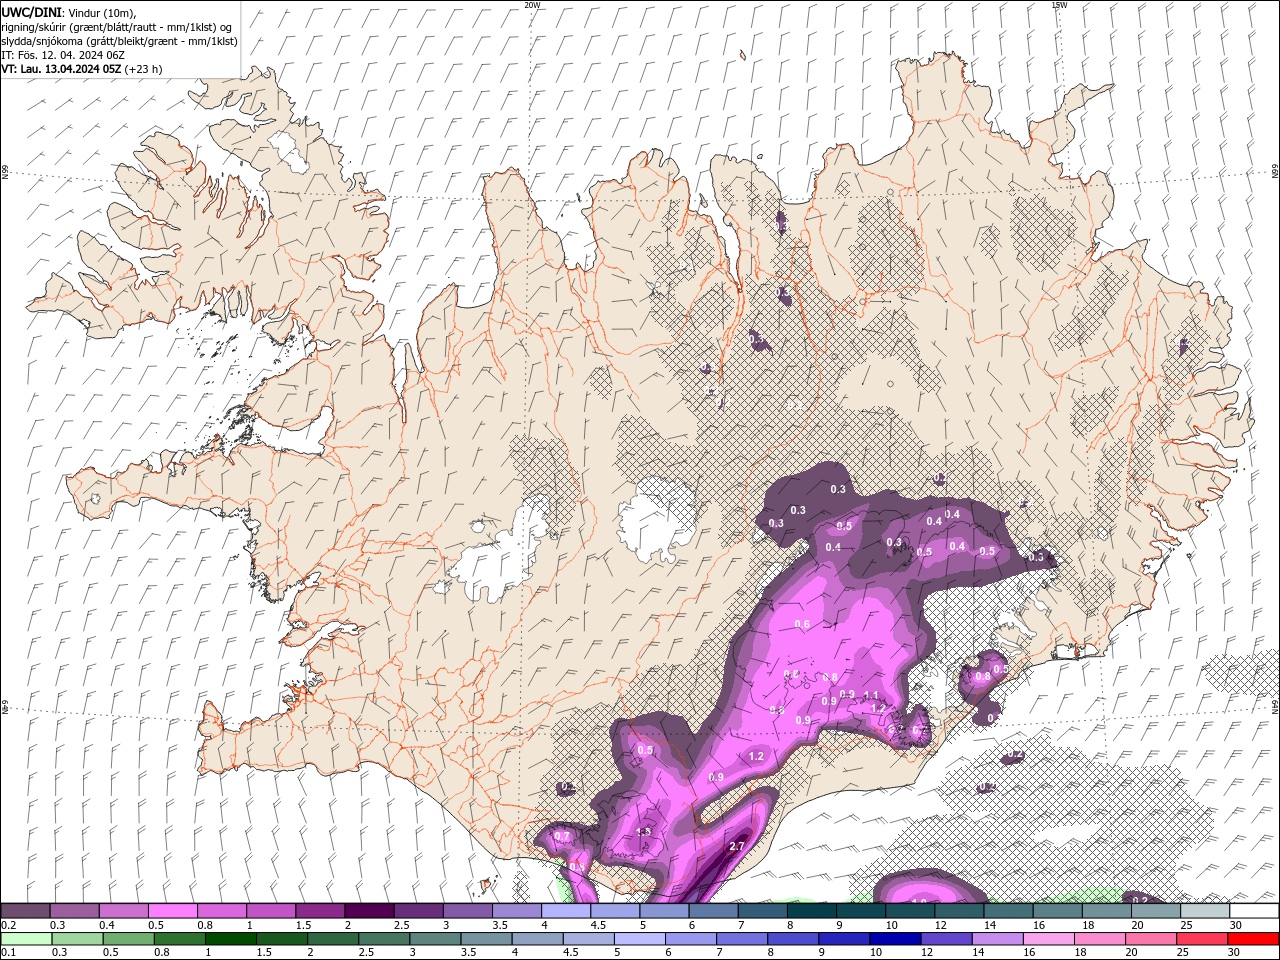The width and height of the screenshot is (1280, 960).
Task: Click the 20W longitude label at top
Action: pos(532,5)
